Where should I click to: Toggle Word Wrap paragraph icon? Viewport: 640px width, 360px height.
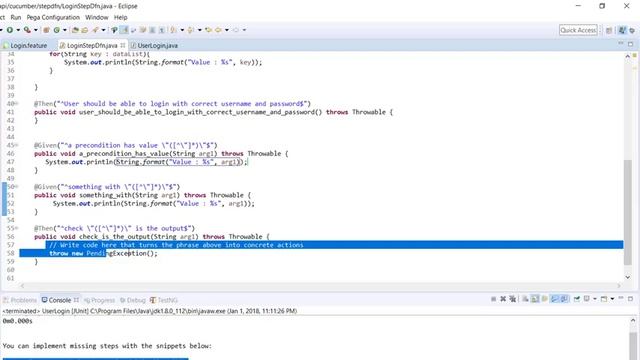pyautogui.click(x=114, y=30)
